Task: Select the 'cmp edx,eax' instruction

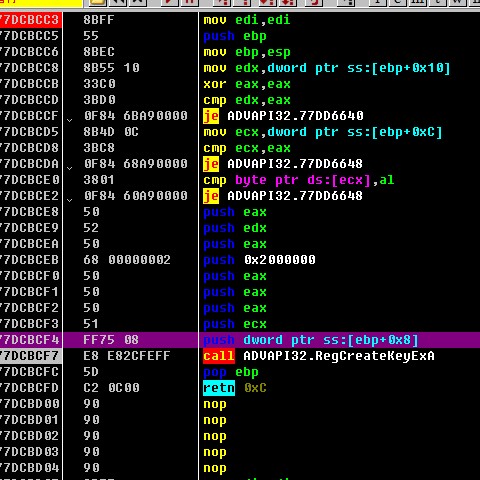Action: coord(247,100)
